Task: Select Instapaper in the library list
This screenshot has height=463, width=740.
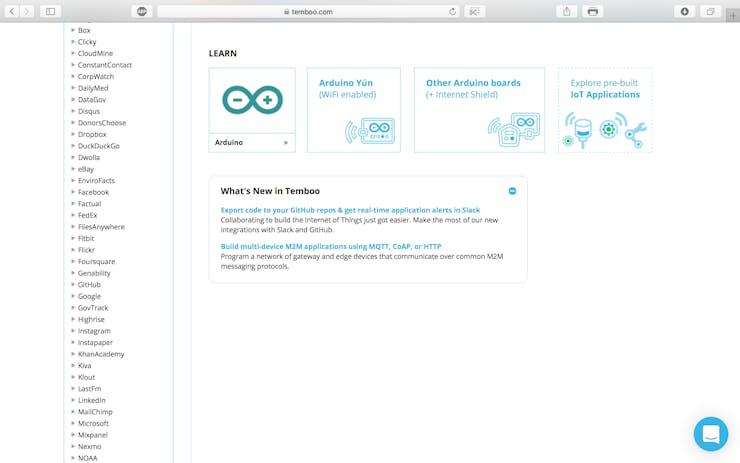Action: coord(95,343)
